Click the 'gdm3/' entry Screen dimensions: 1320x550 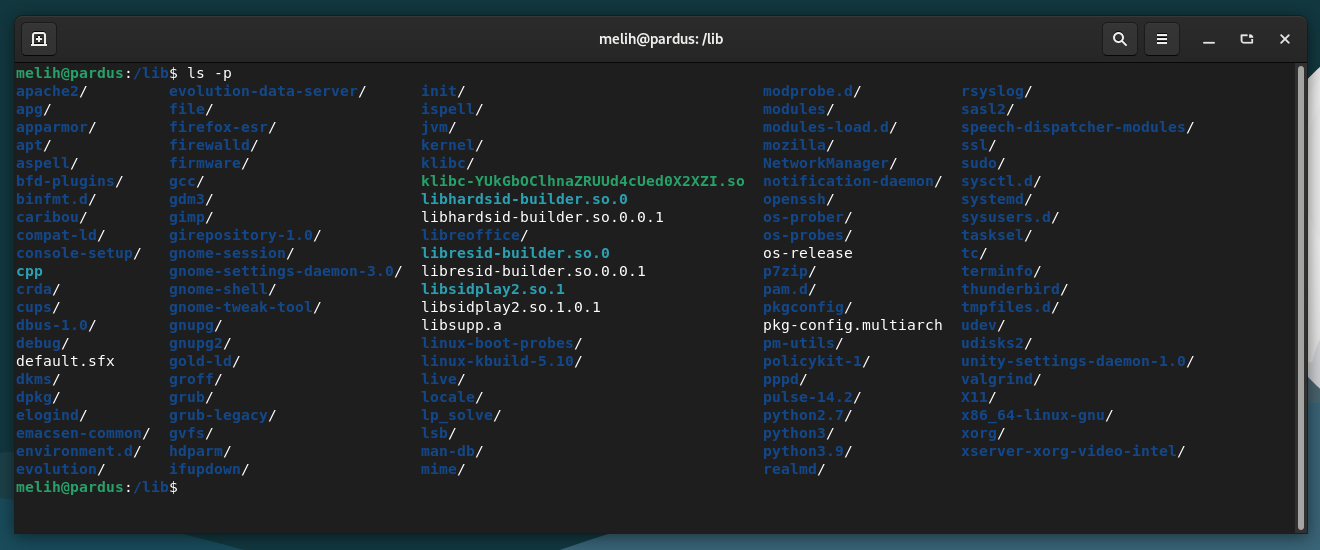point(191,199)
